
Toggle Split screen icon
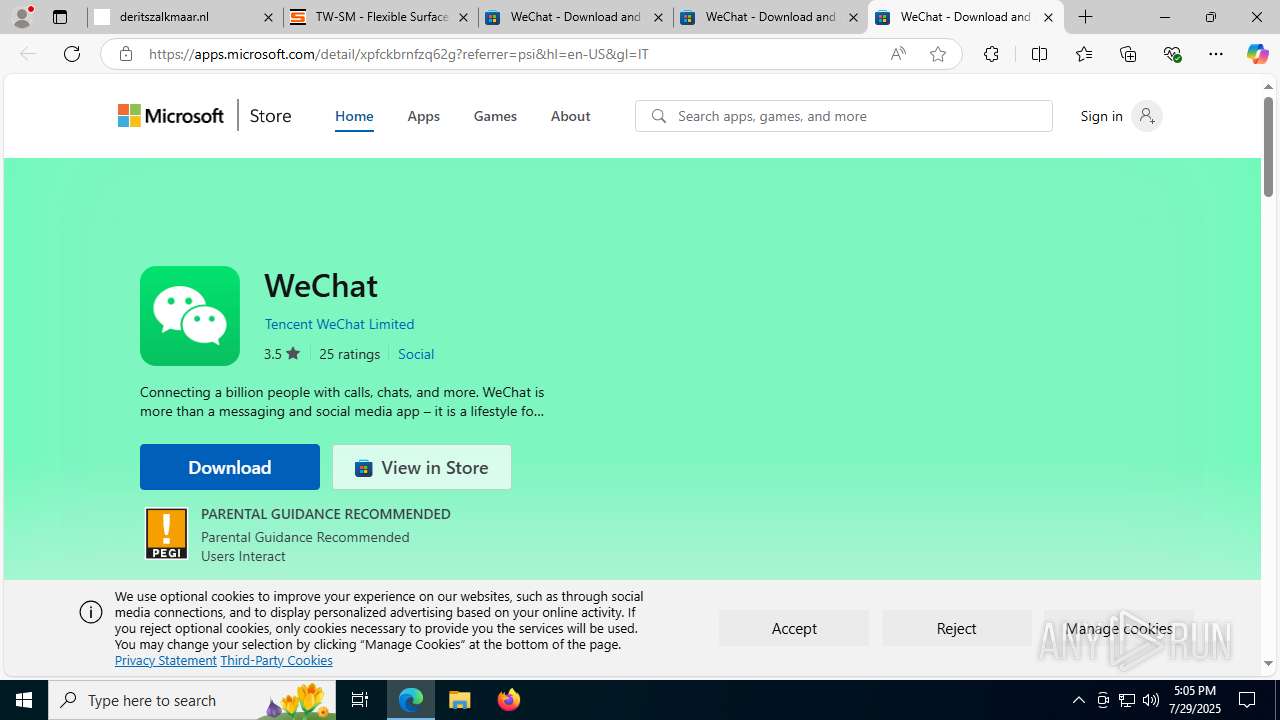[1039, 54]
